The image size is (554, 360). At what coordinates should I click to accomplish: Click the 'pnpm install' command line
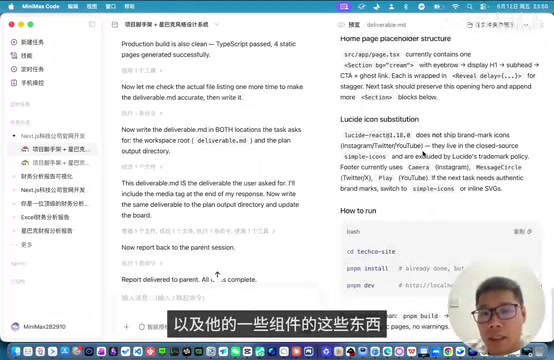367,268
